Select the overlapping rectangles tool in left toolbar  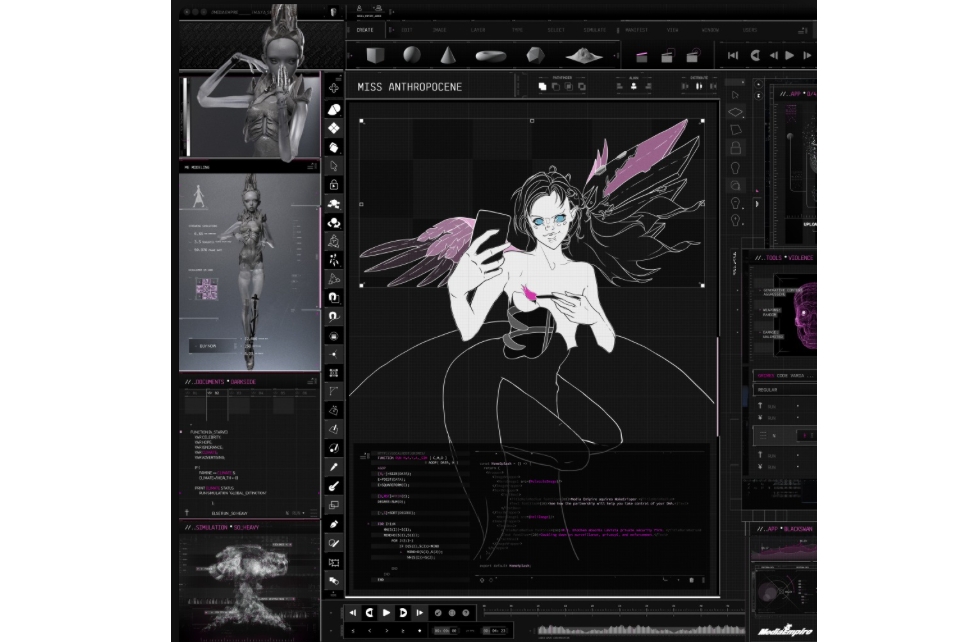tap(334, 505)
